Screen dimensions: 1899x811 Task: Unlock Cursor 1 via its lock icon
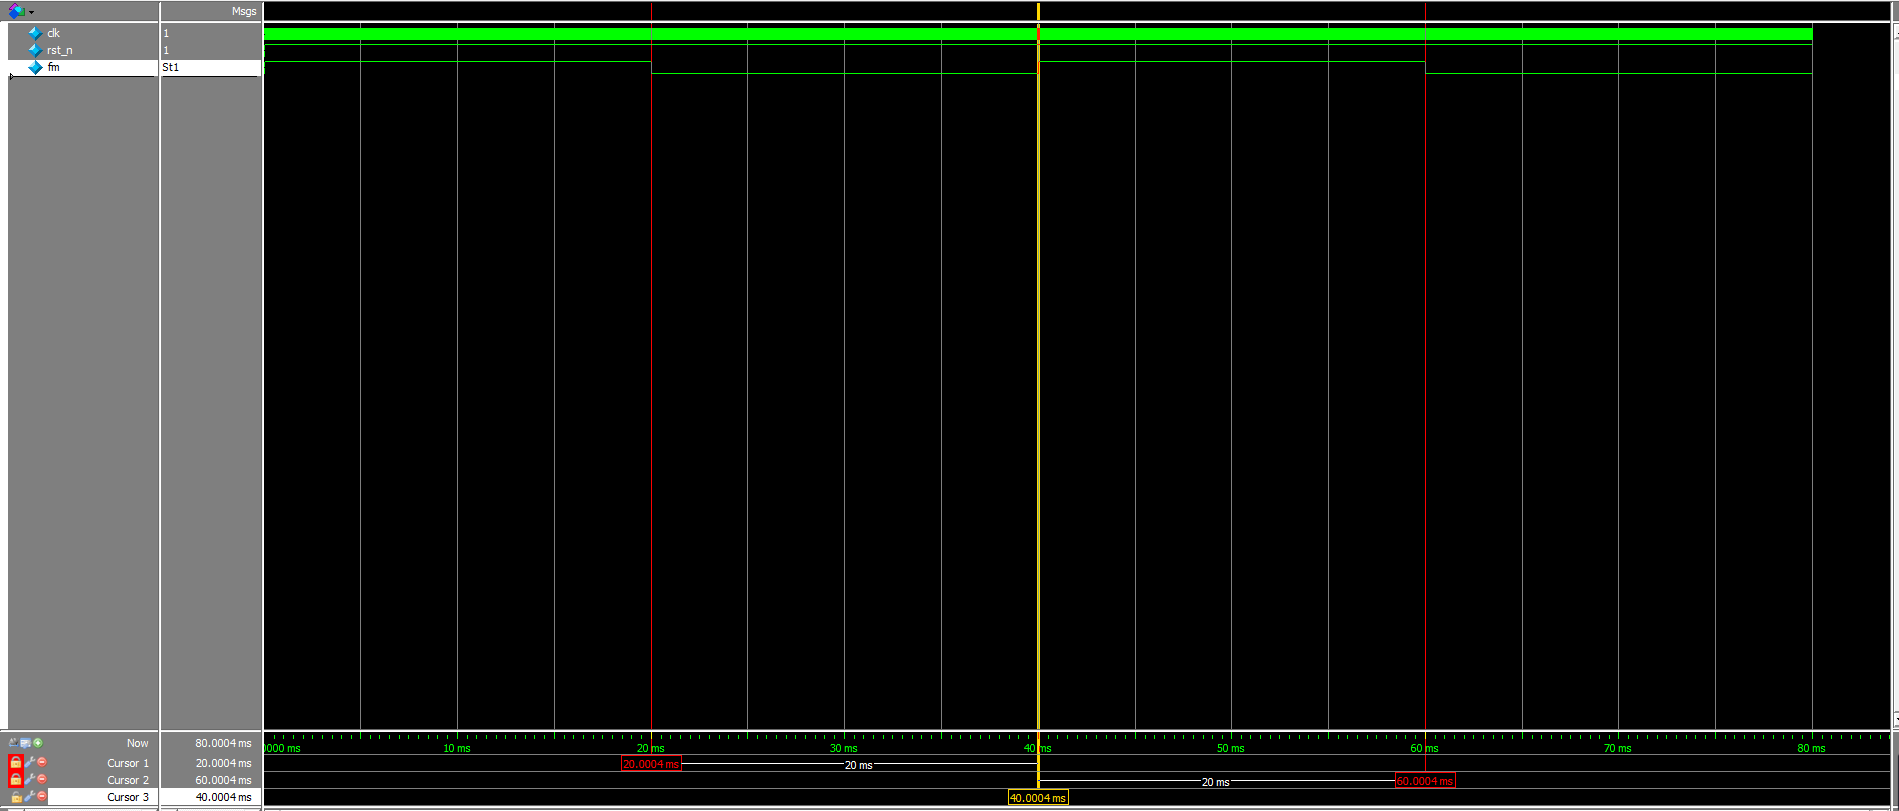point(15,762)
